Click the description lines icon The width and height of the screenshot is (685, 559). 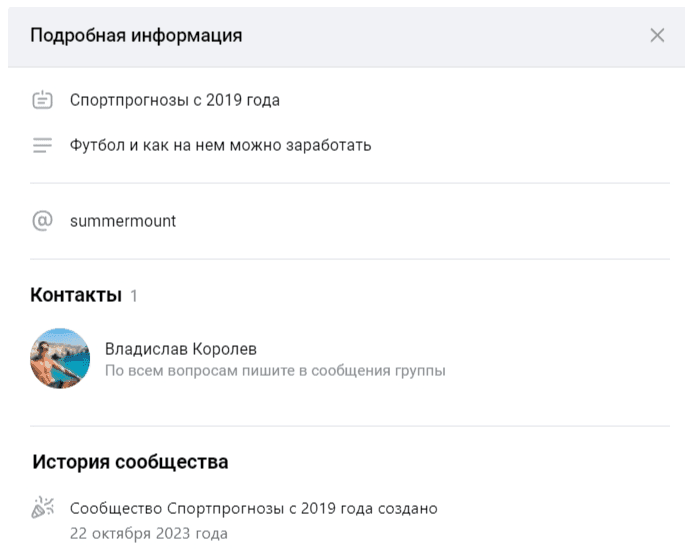42,145
